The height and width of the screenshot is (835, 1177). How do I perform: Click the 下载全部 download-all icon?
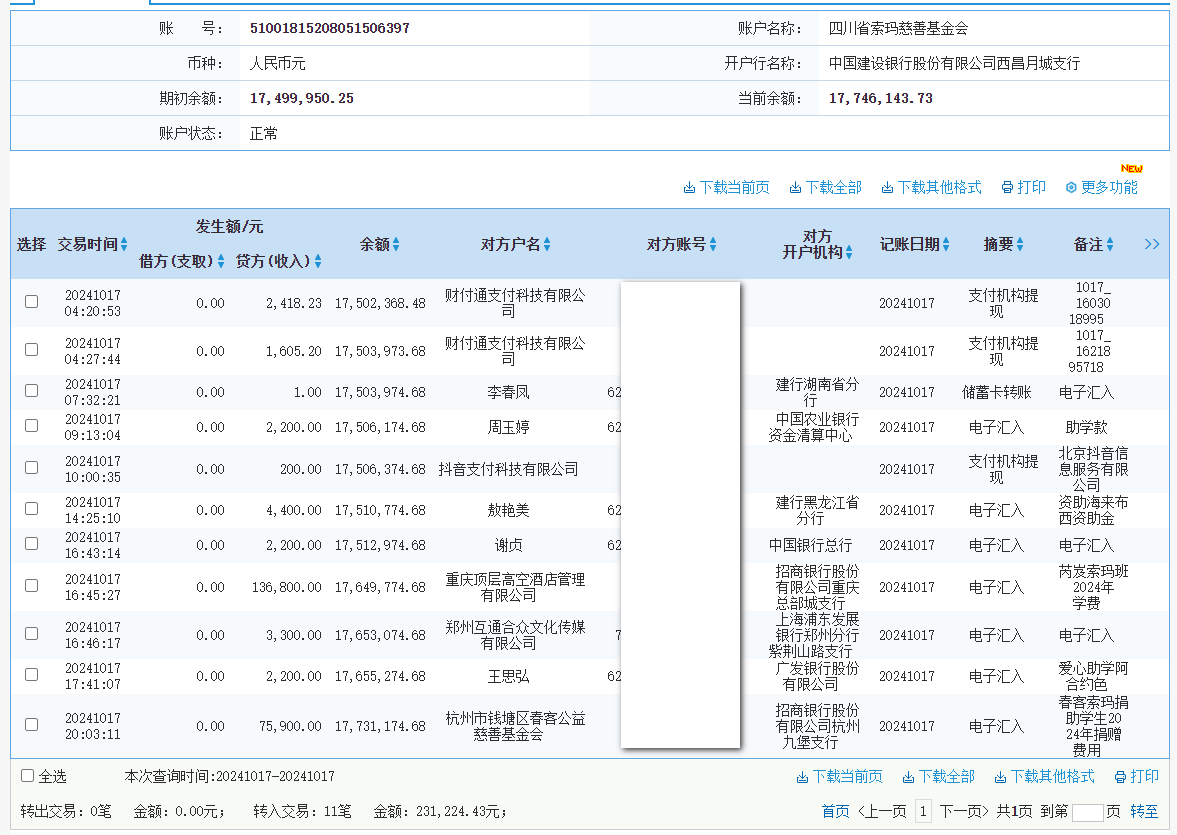797,186
